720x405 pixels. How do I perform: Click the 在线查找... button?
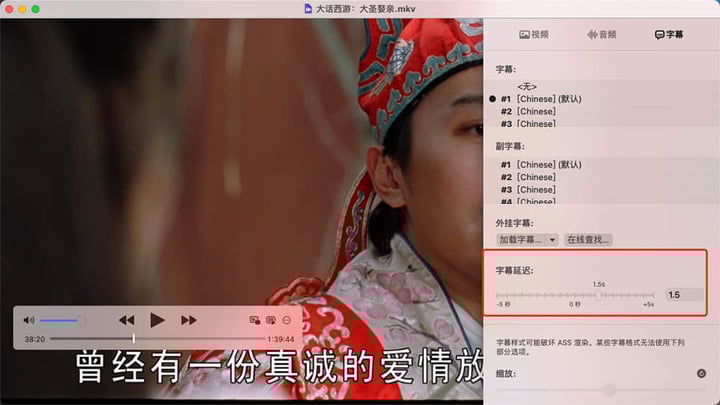(x=588, y=240)
